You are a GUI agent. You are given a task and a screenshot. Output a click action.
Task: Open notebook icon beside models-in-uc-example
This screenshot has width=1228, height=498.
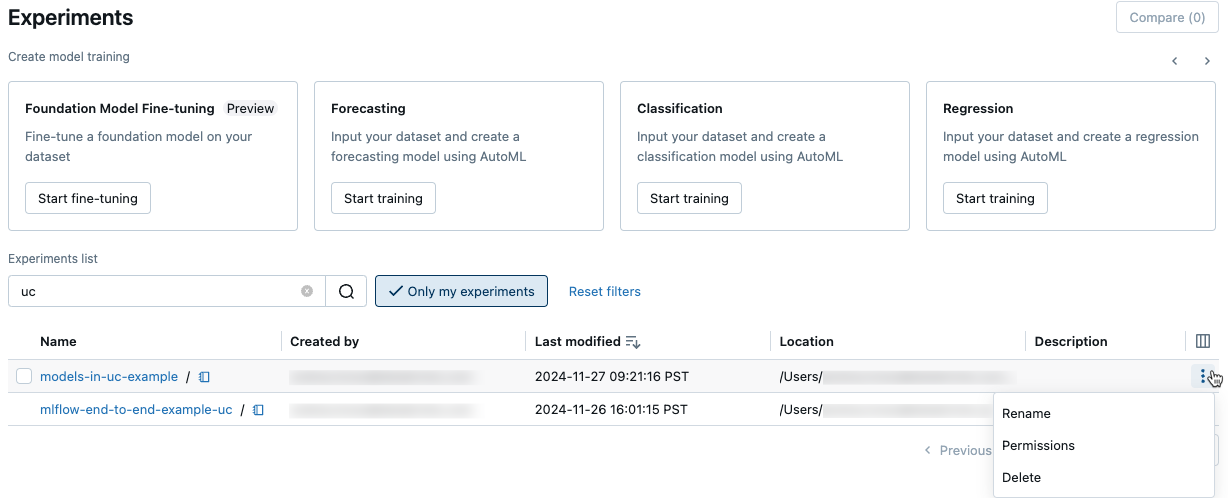tap(204, 377)
